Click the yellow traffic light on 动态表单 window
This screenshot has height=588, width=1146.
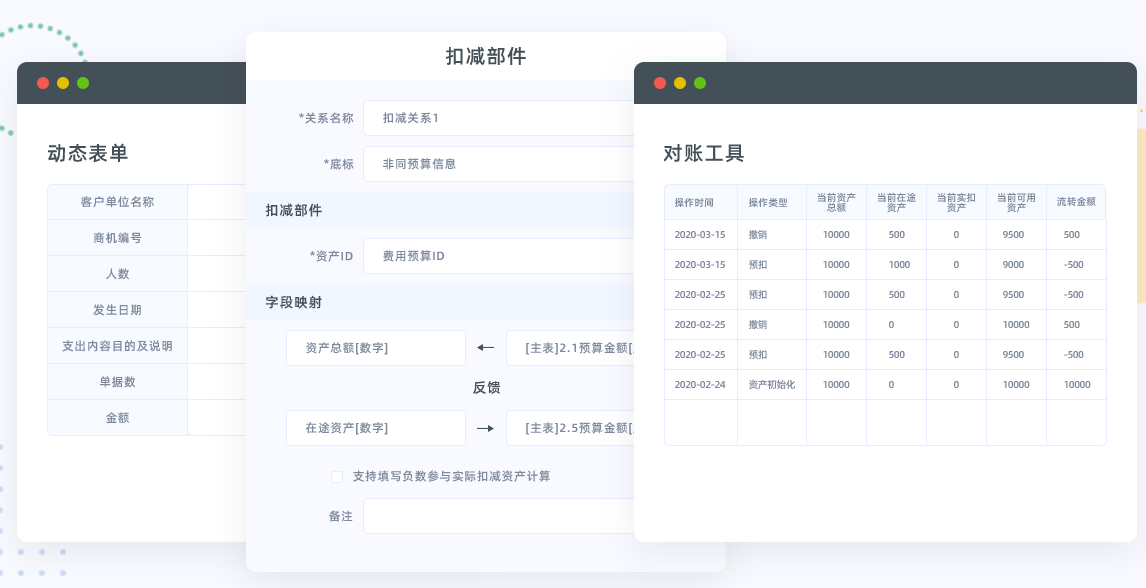click(62, 83)
